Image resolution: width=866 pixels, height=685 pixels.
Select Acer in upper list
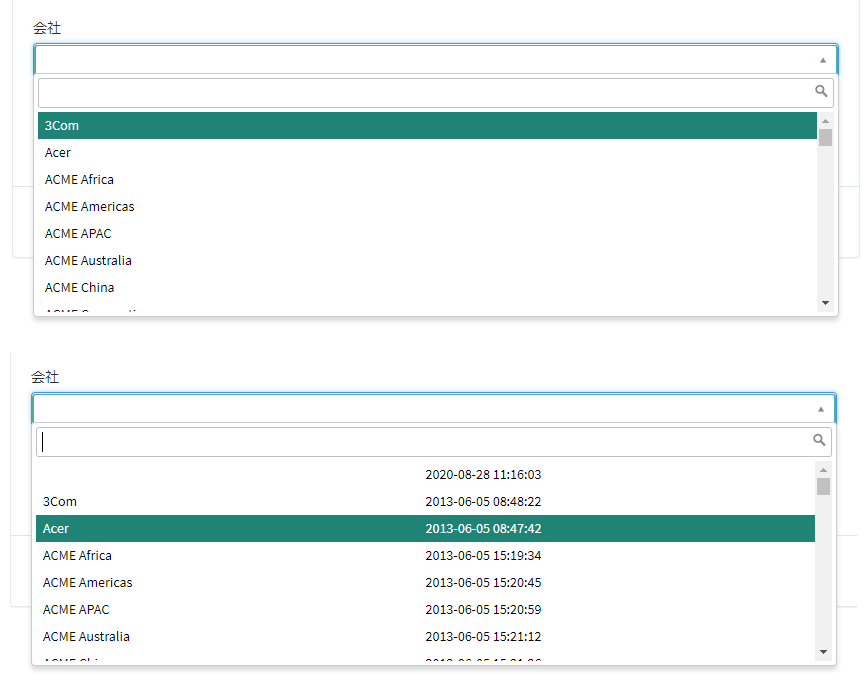(x=427, y=152)
